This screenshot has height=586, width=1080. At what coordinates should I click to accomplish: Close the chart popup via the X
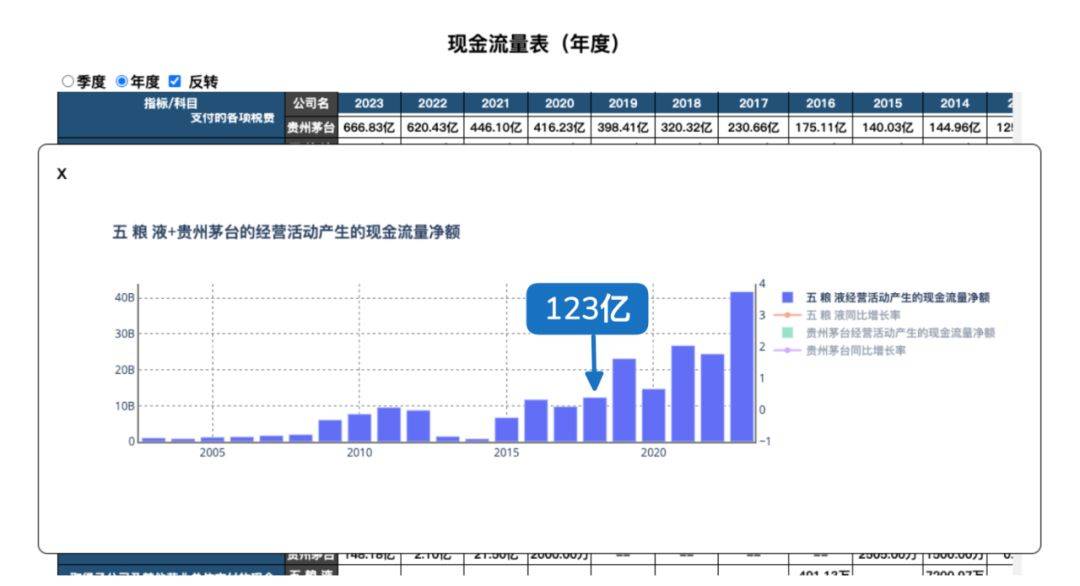[x=62, y=173]
